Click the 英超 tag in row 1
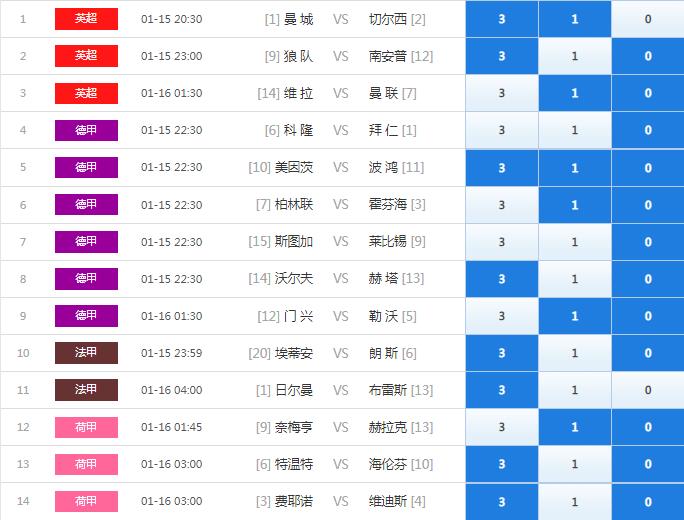 coord(86,19)
